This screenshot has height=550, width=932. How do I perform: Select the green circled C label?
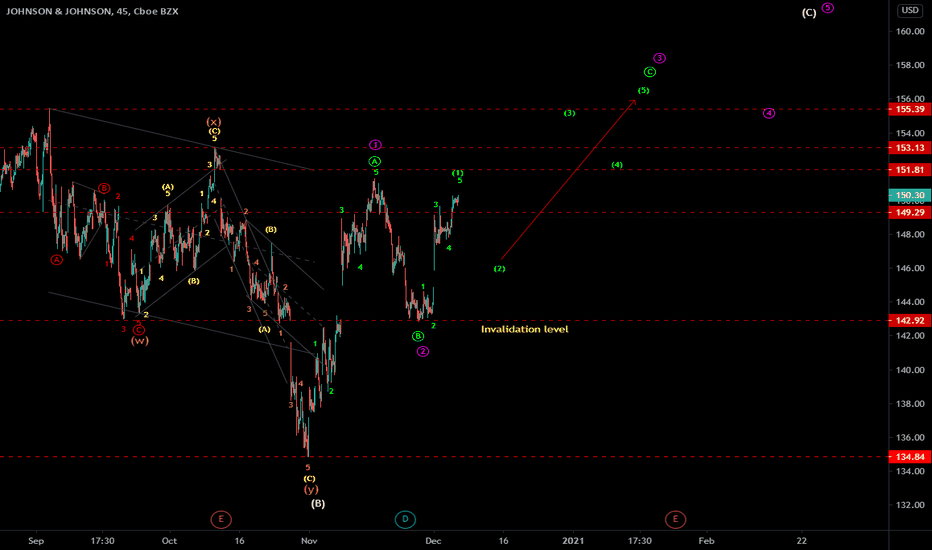coord(650,72)
